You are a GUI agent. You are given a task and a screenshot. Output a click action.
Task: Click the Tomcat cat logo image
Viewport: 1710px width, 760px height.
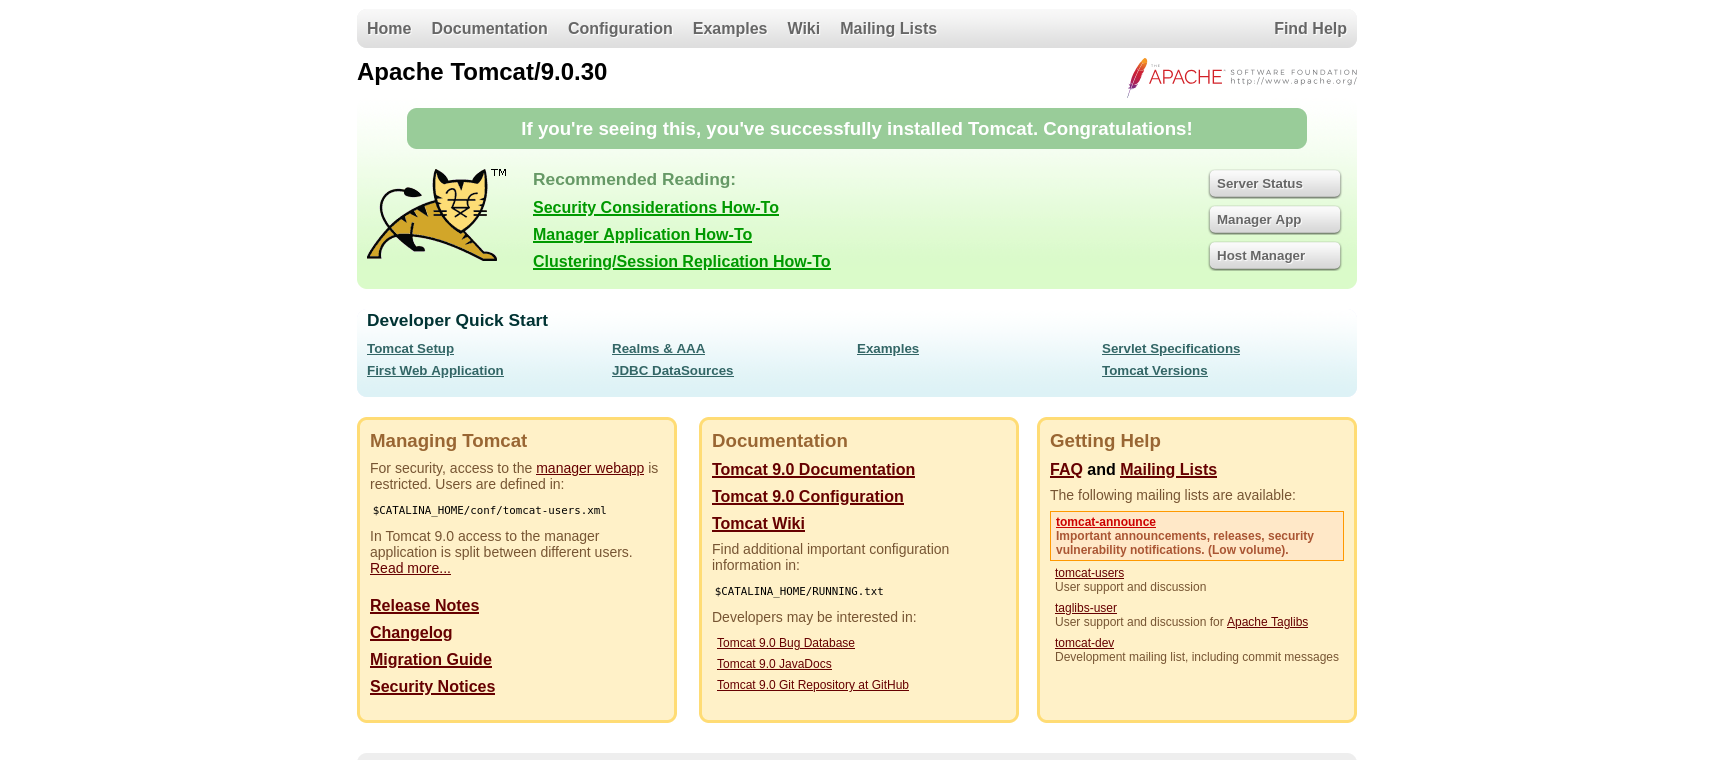[x=437, y=215]
